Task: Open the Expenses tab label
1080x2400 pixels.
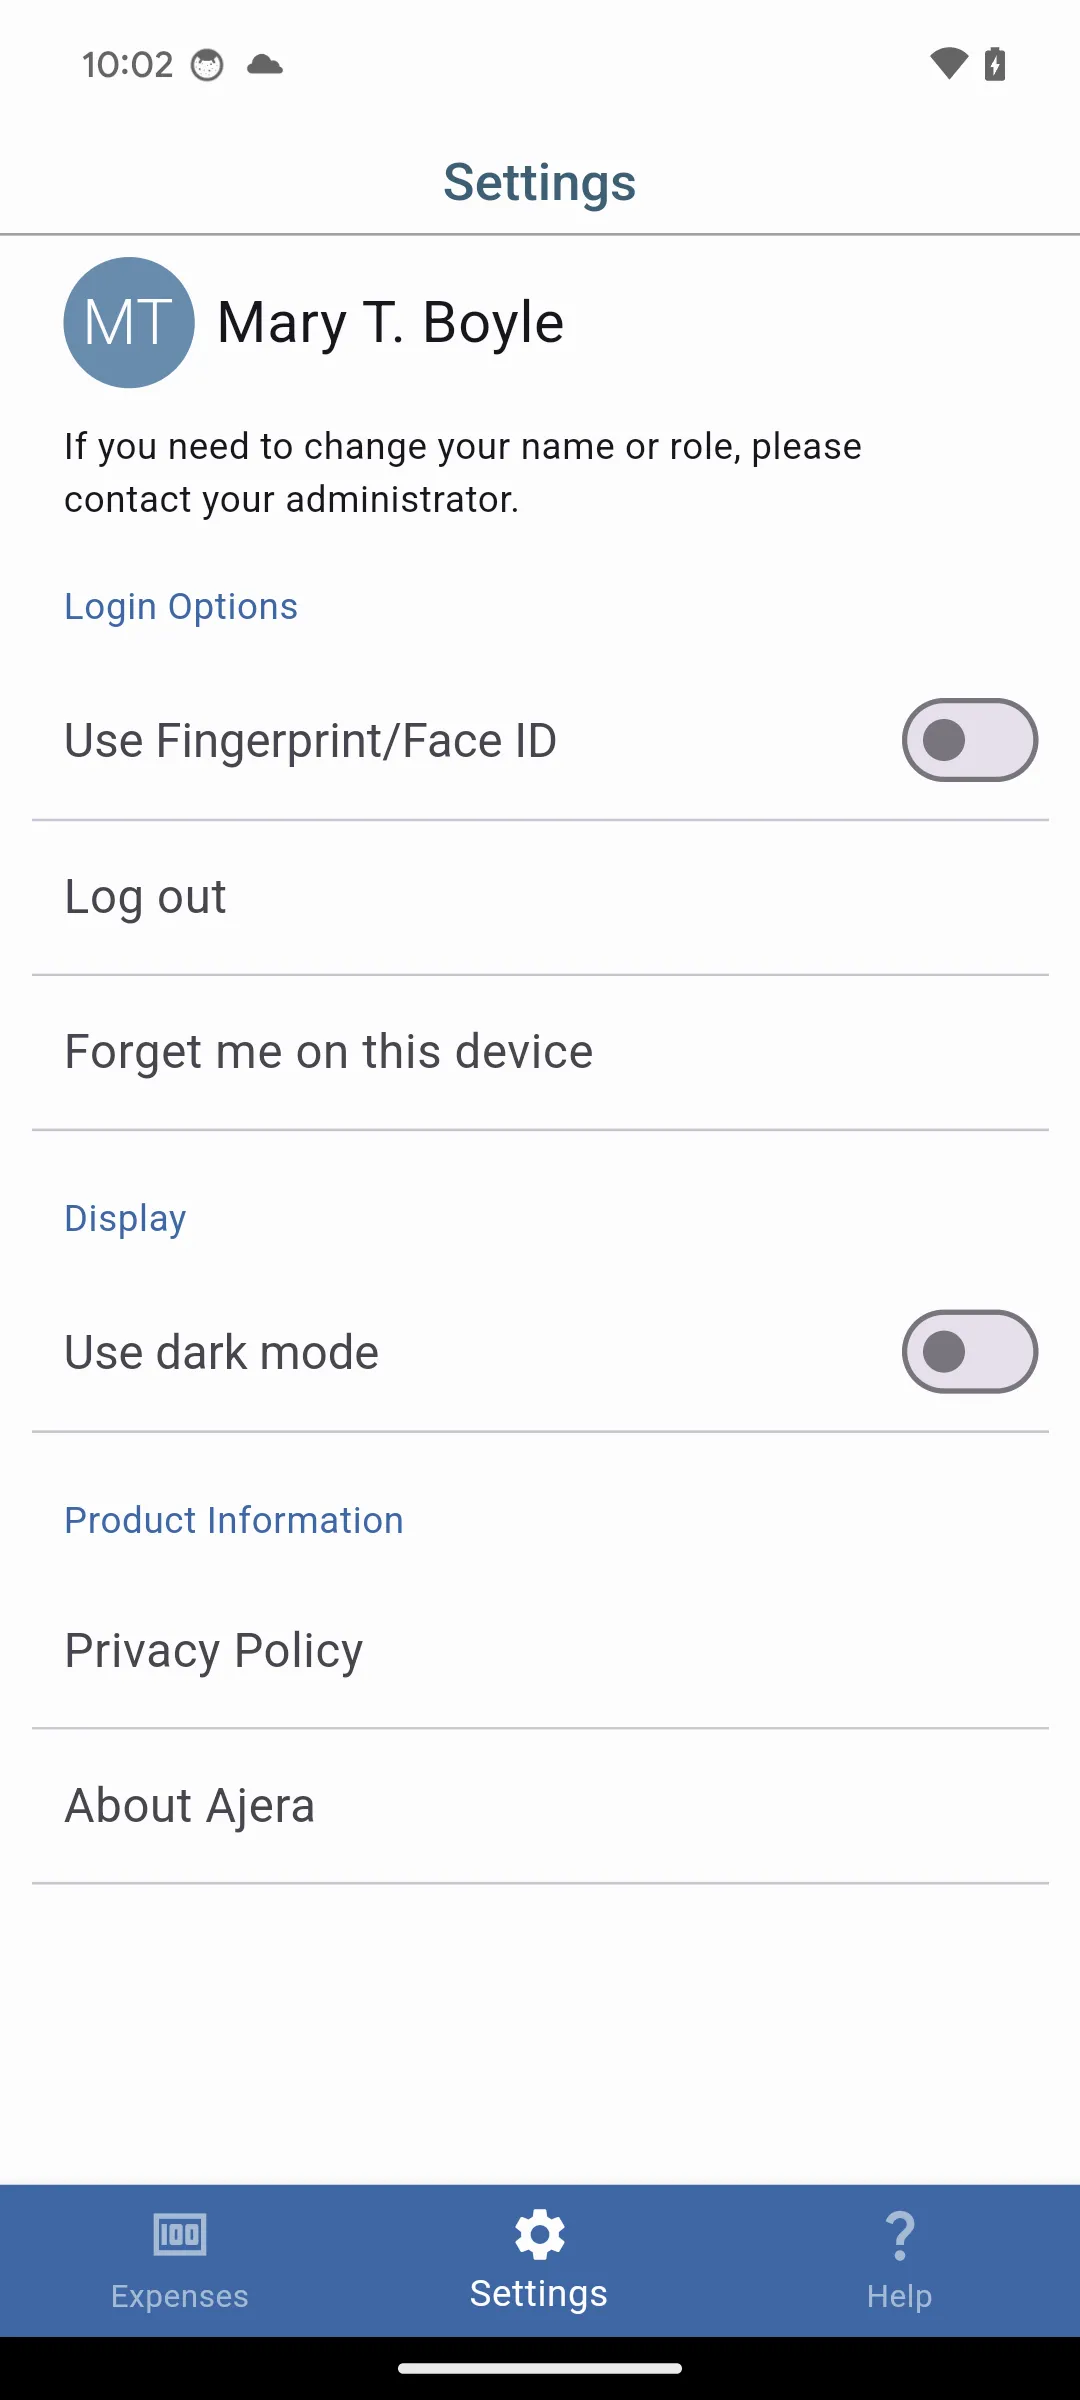Action: point(180,2296)
